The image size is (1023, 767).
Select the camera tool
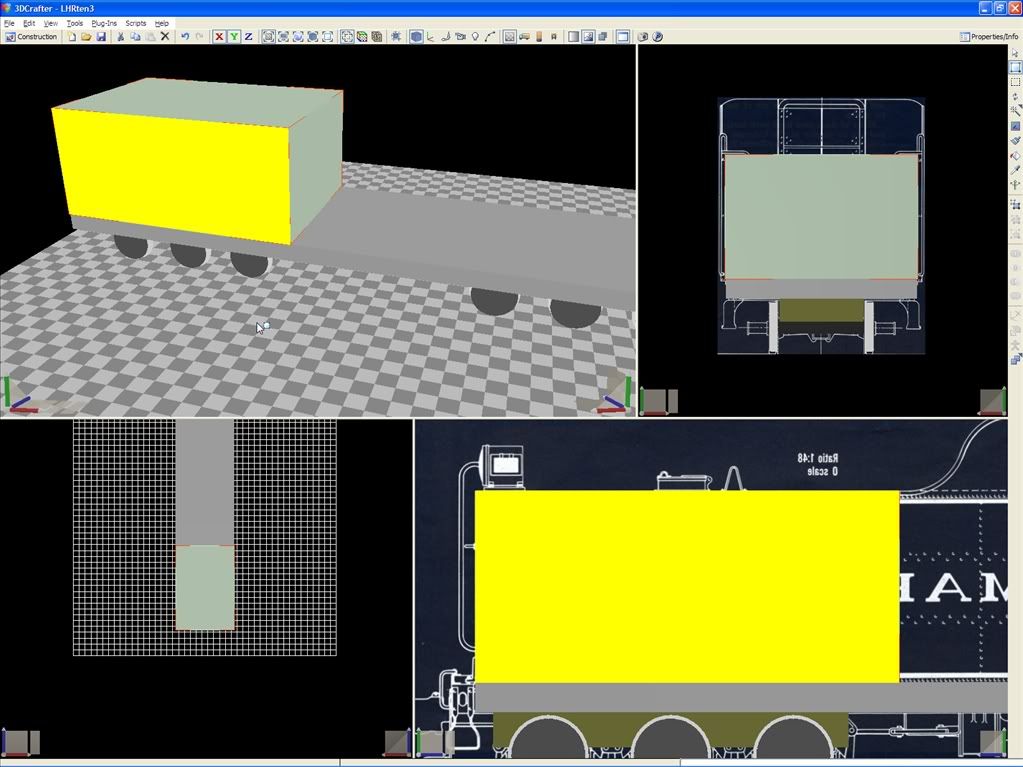tap(461, 37)
